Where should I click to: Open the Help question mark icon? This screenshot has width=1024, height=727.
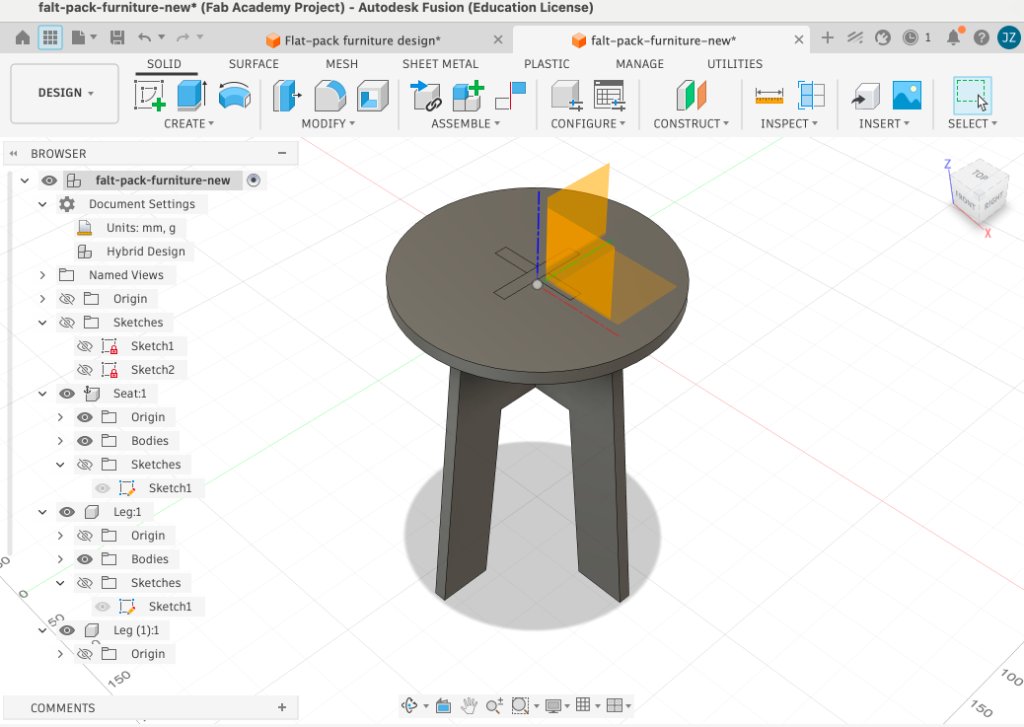click(x=981, y=38)
